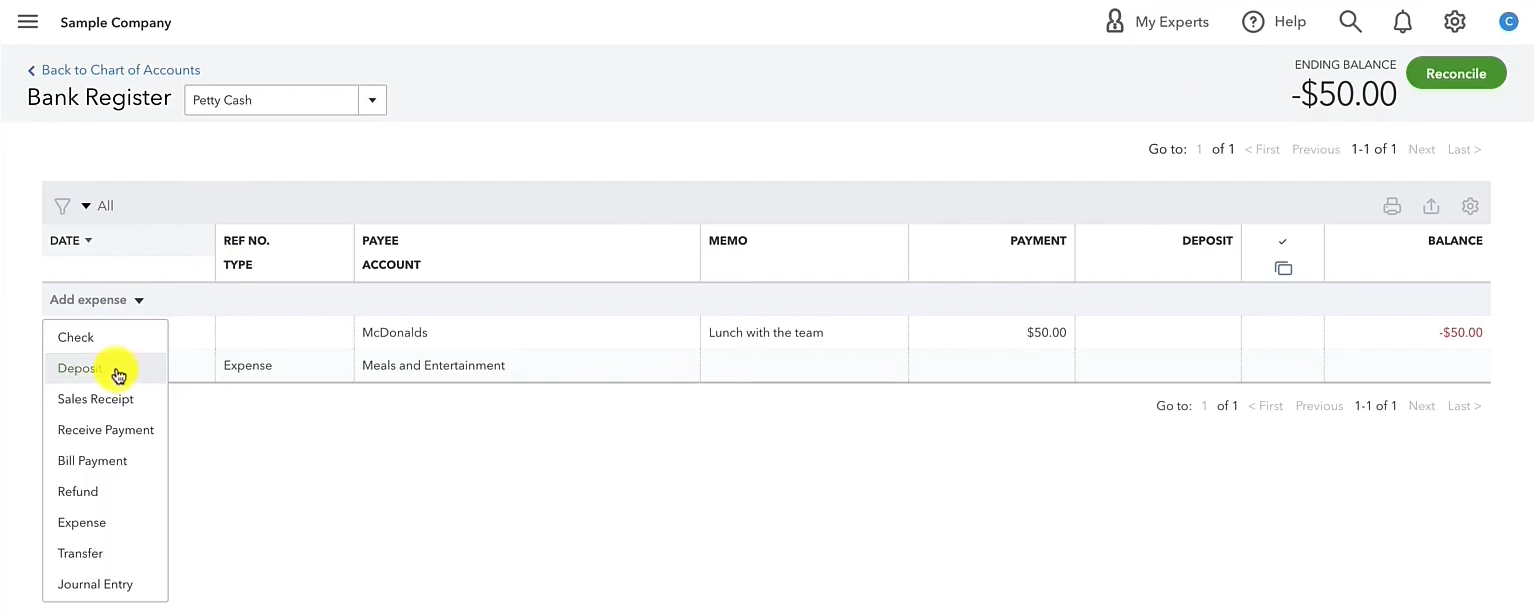This screenshot has width=1534, height=616.
Task: Export the register with upload icon
Action: pyautogui.click(x=1431, y=206)
